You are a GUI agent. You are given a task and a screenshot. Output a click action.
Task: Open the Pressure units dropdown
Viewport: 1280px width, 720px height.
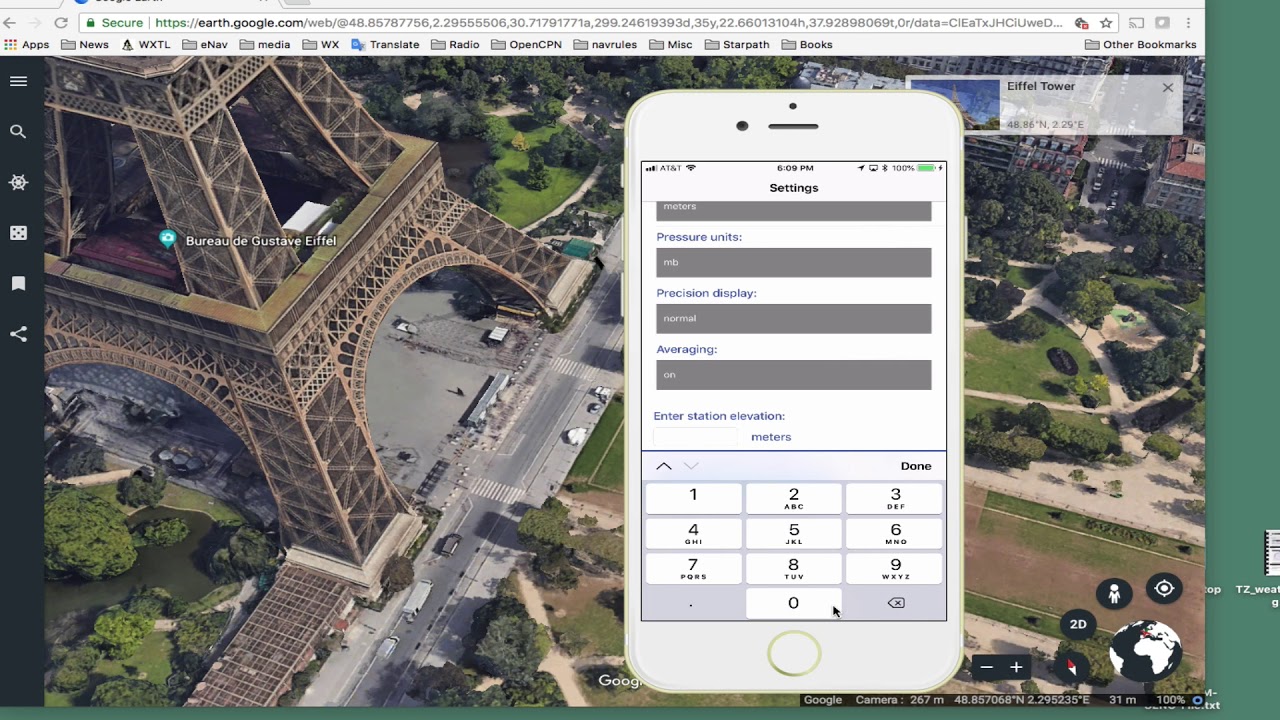(x=793, y=262)
